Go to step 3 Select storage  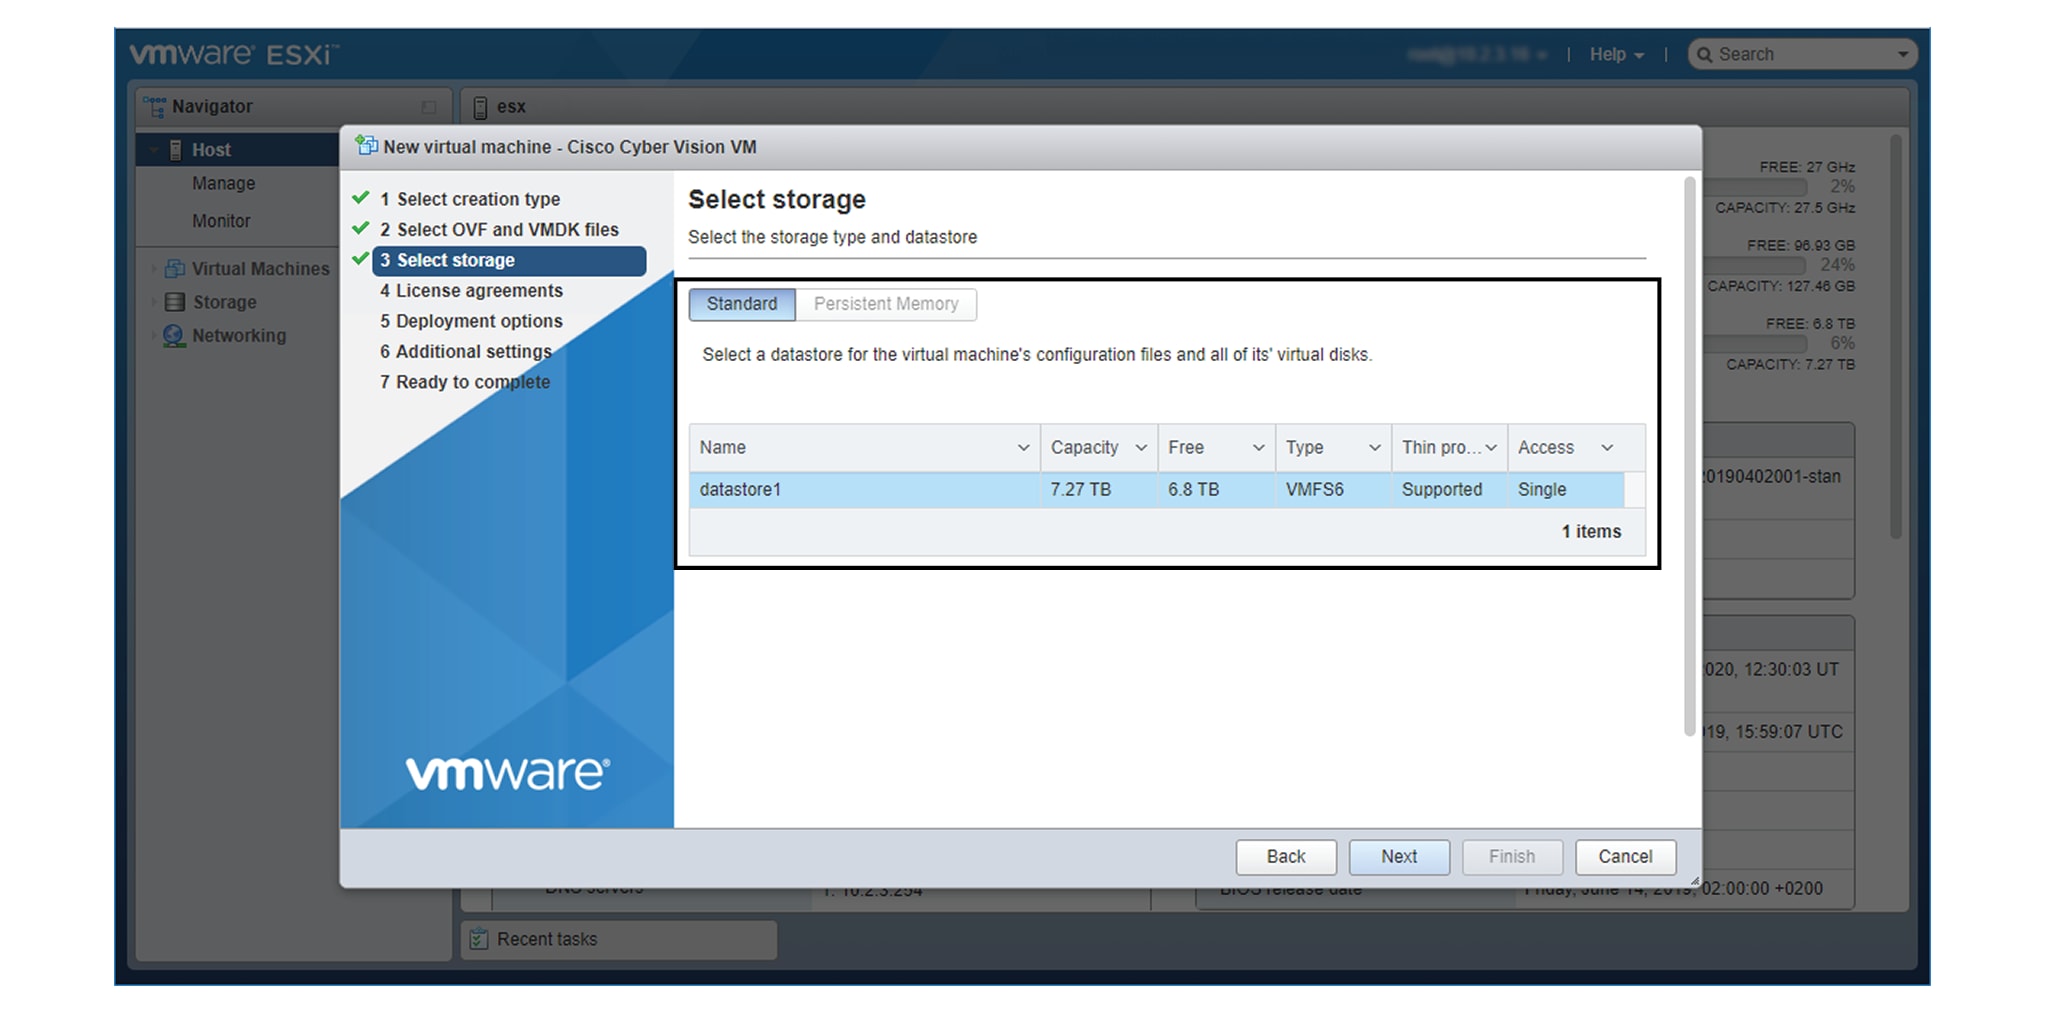click(509, 260)
